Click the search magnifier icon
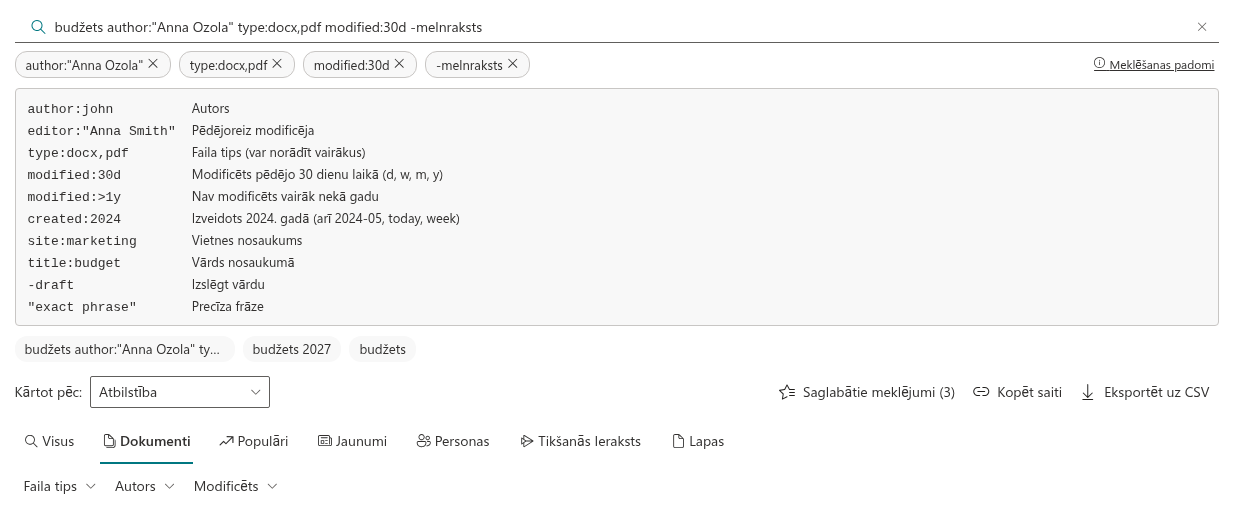This screenshot has height=510, width=1235. (x=38, y=27)
